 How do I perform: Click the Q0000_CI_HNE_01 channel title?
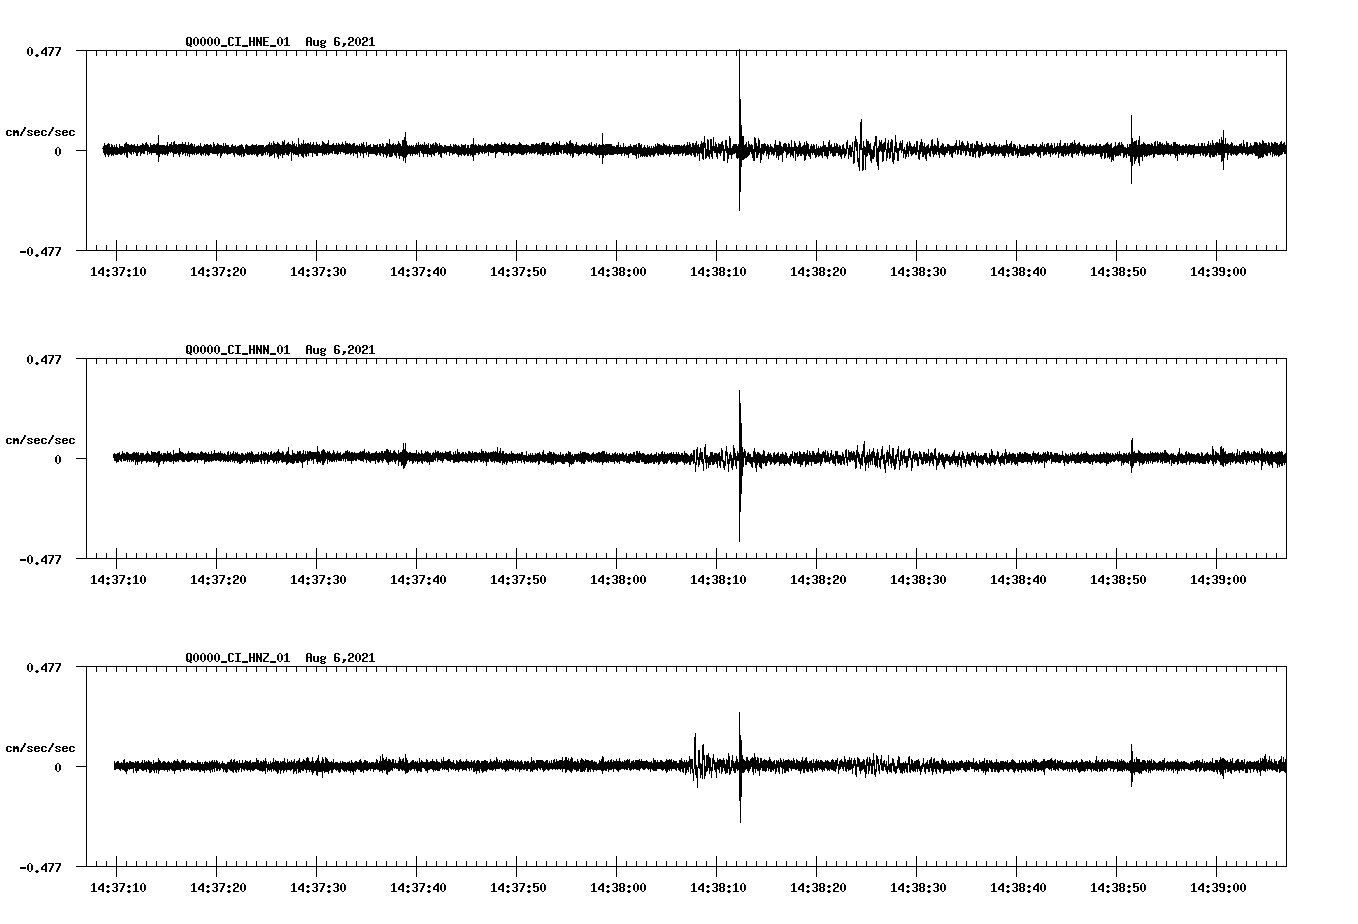coord(238,42)
